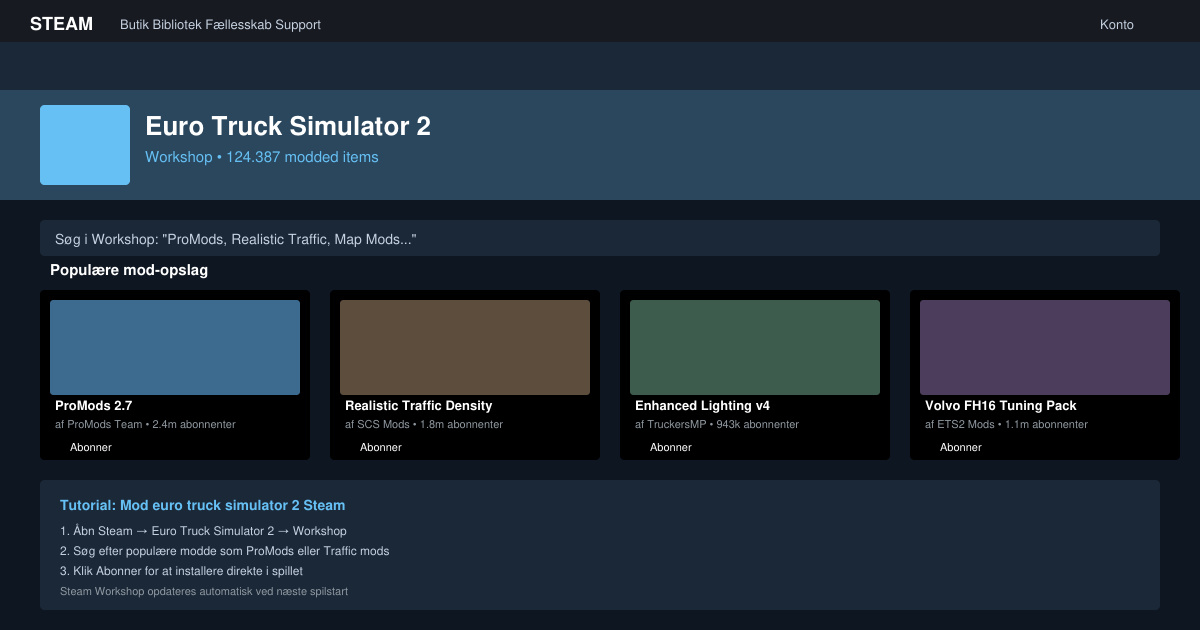The height and width of the screenshot is (630, 1200).
Task: Click author line 'af TruckersMP • 943k abonnenter'
Action: (x=717, y=425)
